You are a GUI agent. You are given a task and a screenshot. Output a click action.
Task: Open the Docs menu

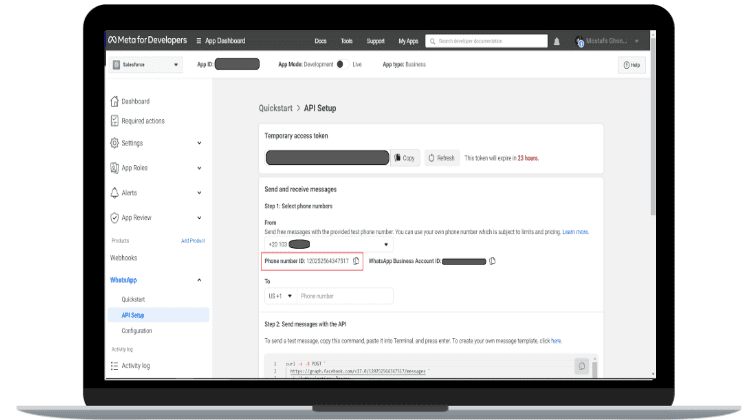pyautogui.click(x=320, y=41)
